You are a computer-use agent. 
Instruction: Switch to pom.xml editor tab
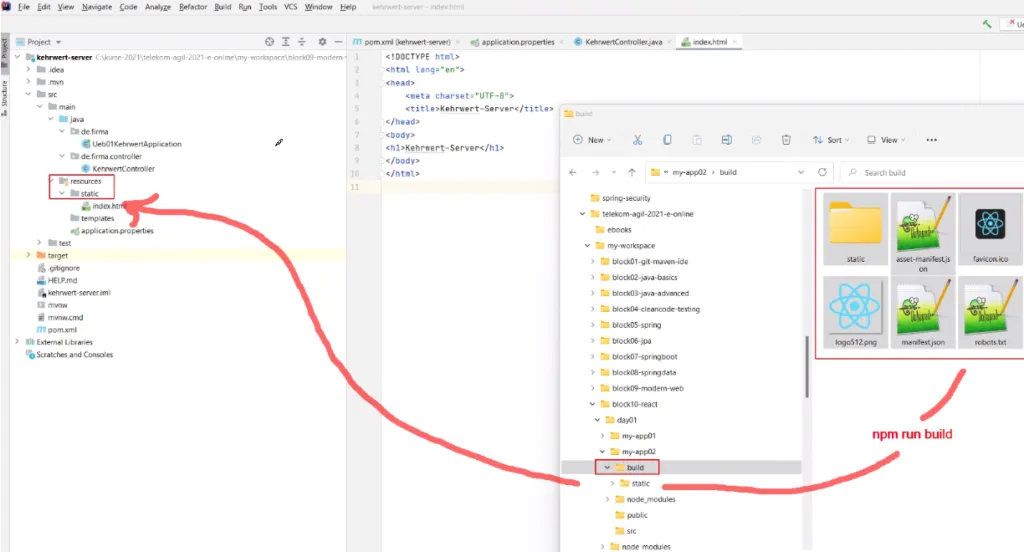coord(406,42)
